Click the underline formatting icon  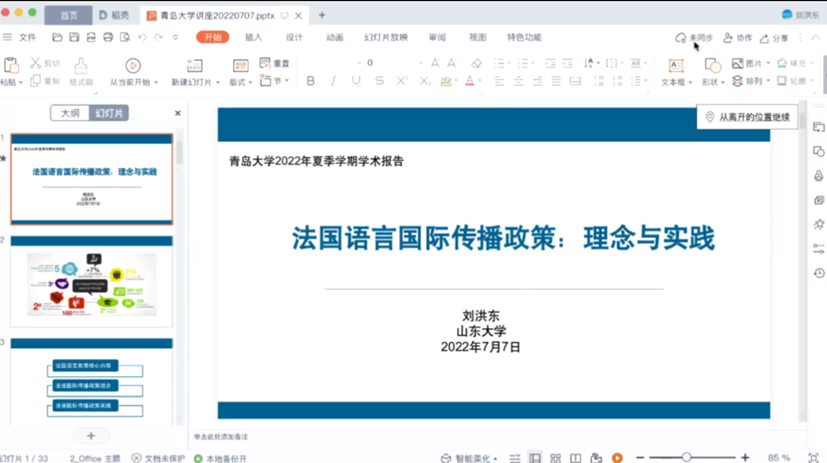tap(356, 81)
